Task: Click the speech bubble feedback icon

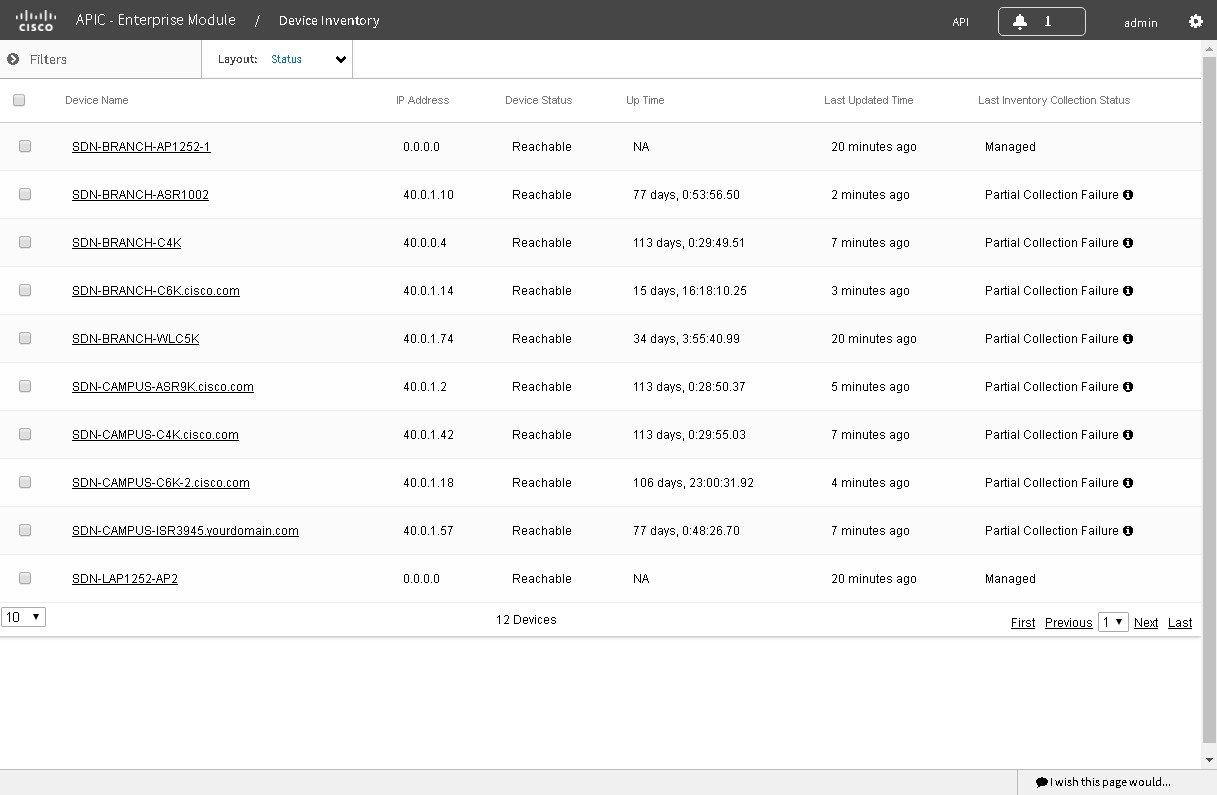Action: (1042, 782)
